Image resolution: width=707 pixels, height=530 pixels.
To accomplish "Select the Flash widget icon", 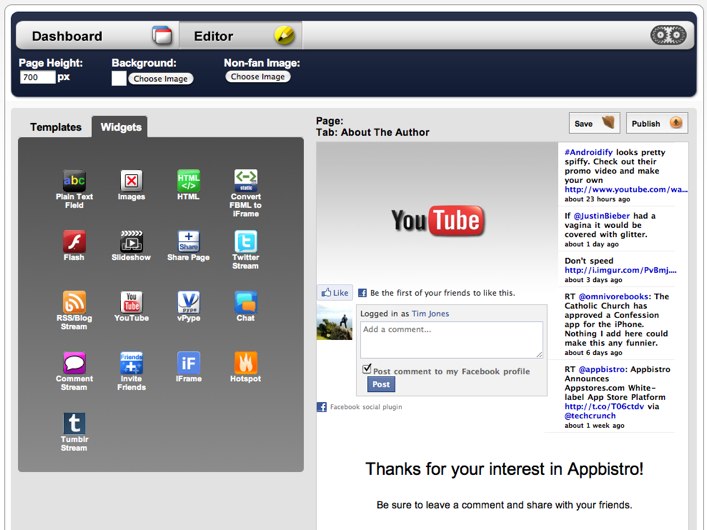I will [x=74, y=241].
